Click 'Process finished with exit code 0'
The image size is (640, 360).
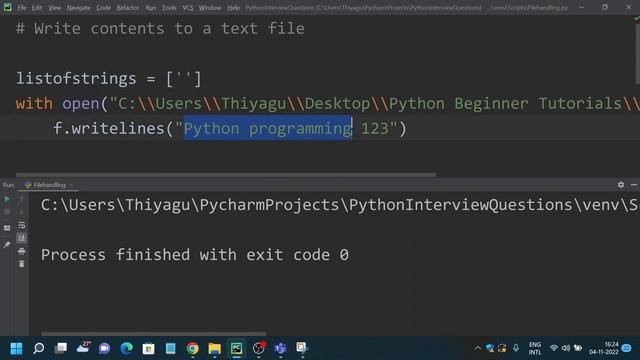point(195,255)
